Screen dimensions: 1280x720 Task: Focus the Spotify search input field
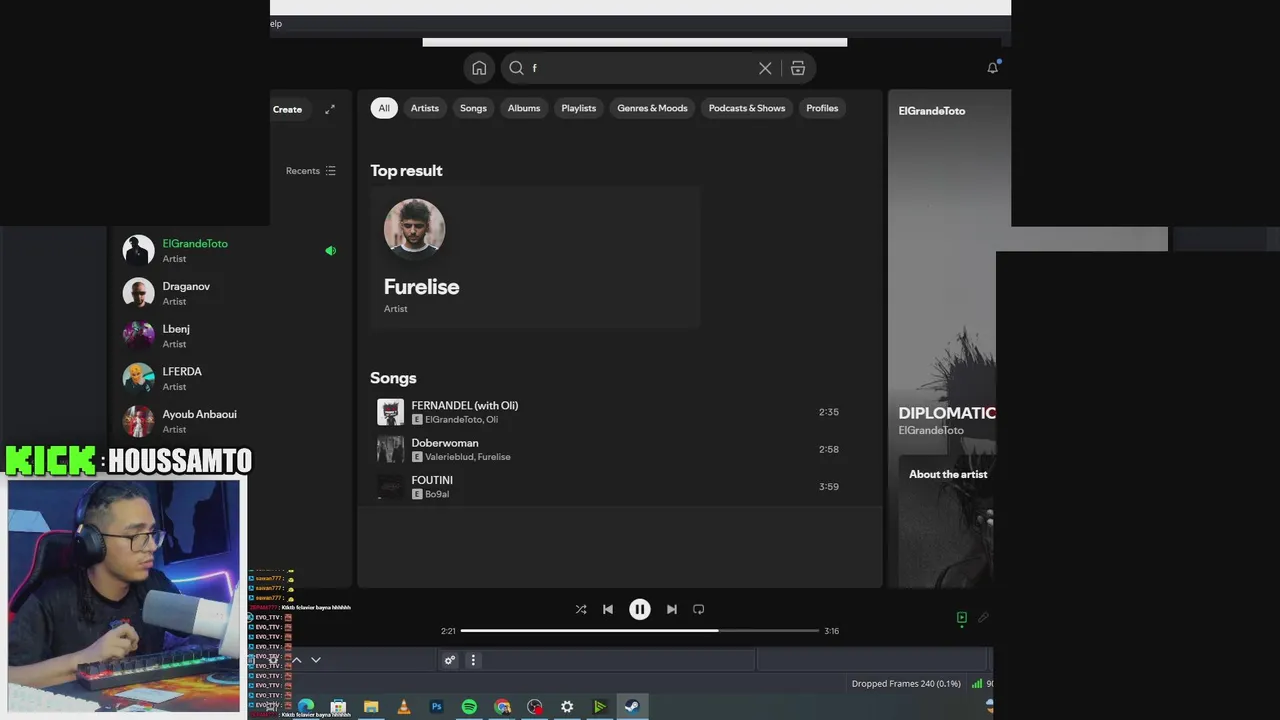(x=640, y=68)
